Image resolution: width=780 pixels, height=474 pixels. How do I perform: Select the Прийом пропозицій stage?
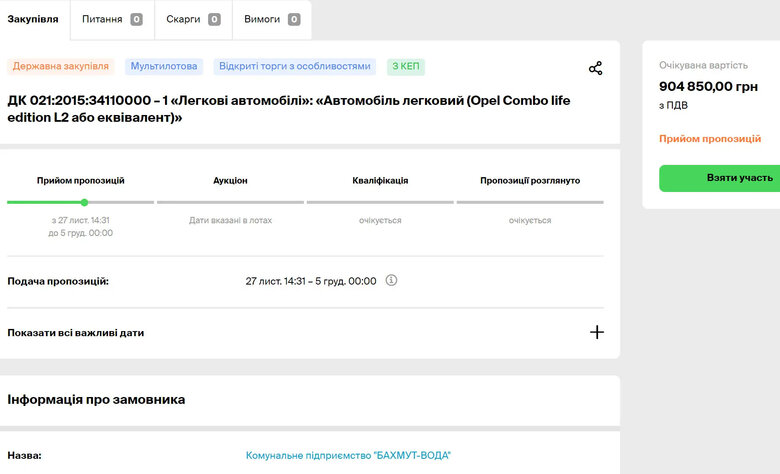80,181
